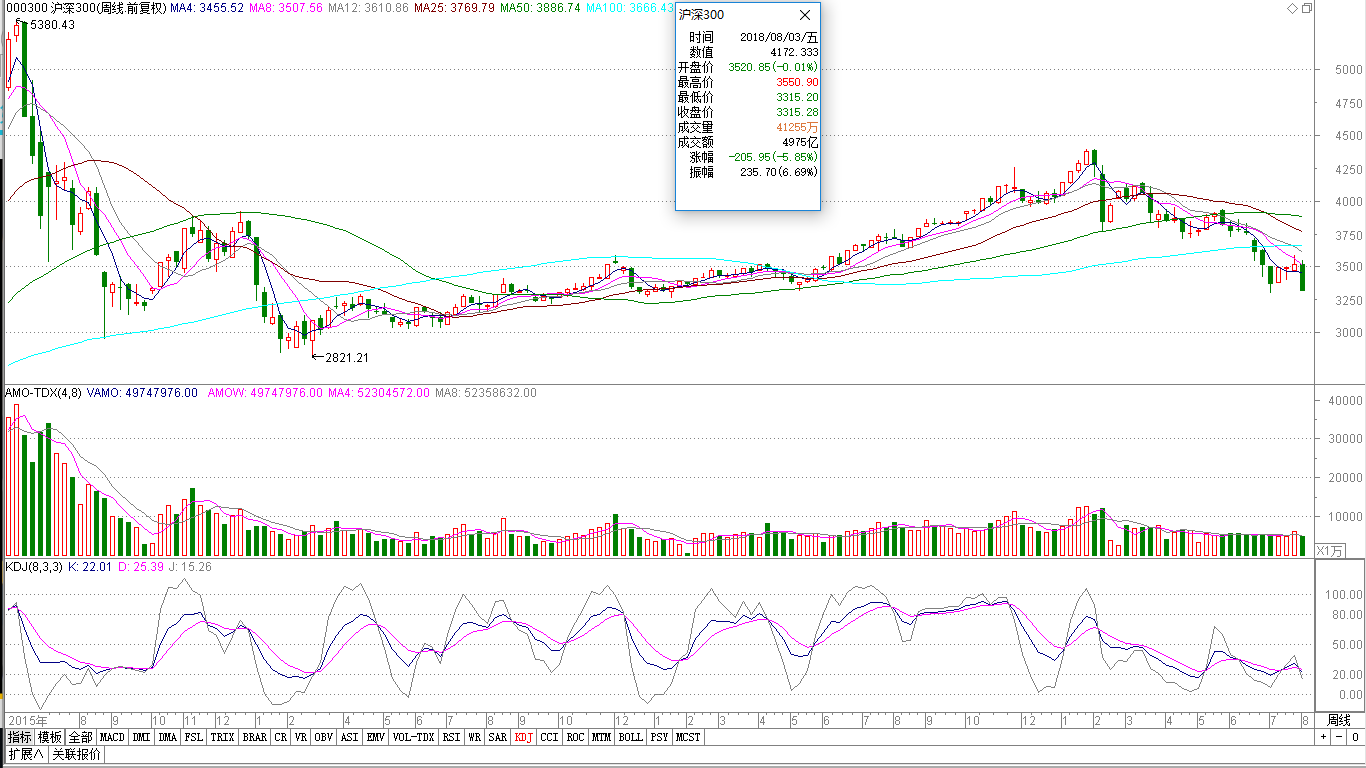Switch indicator to MCST
The height and width of the screenshot is (768, 1366).
(688, 738)
